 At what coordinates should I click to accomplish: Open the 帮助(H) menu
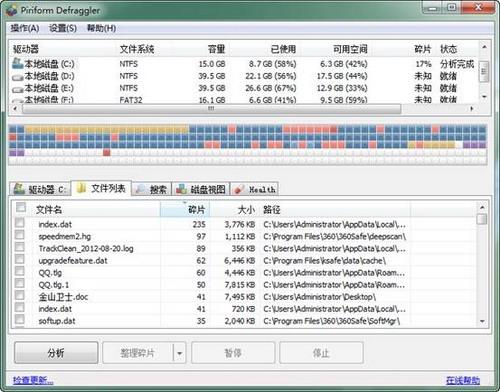[101, 28]
